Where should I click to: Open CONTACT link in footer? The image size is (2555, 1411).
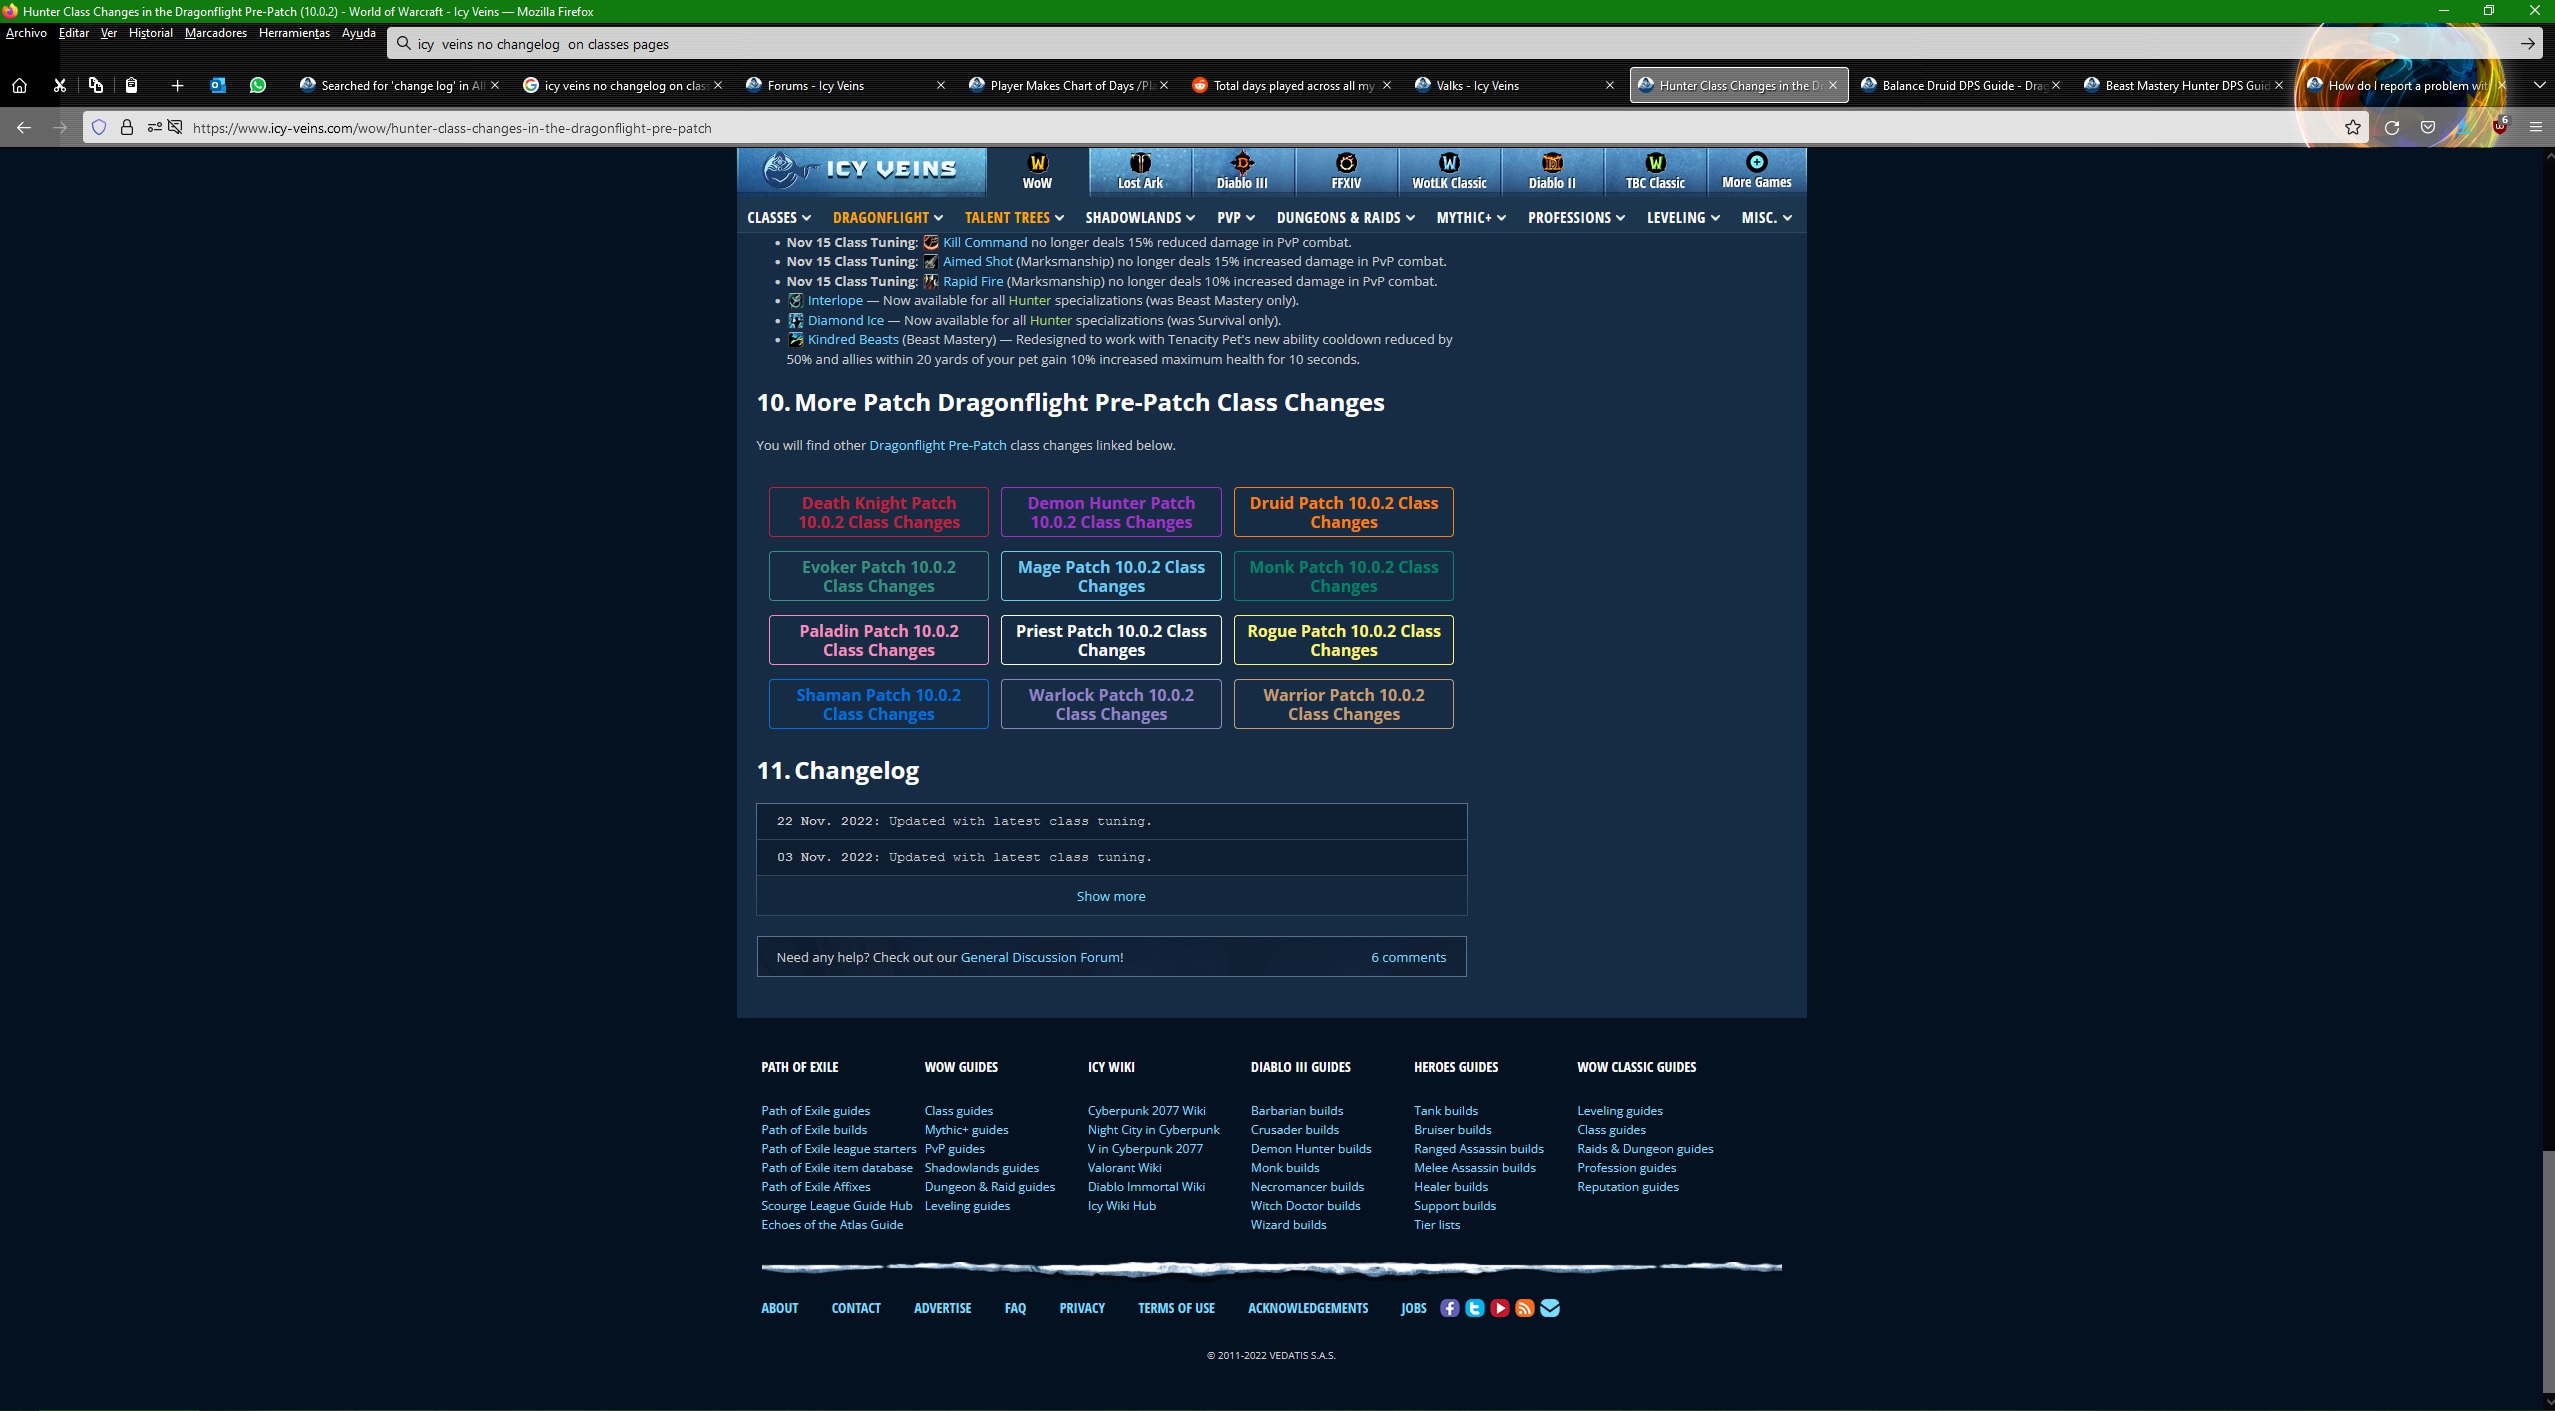coord(855,1308)
